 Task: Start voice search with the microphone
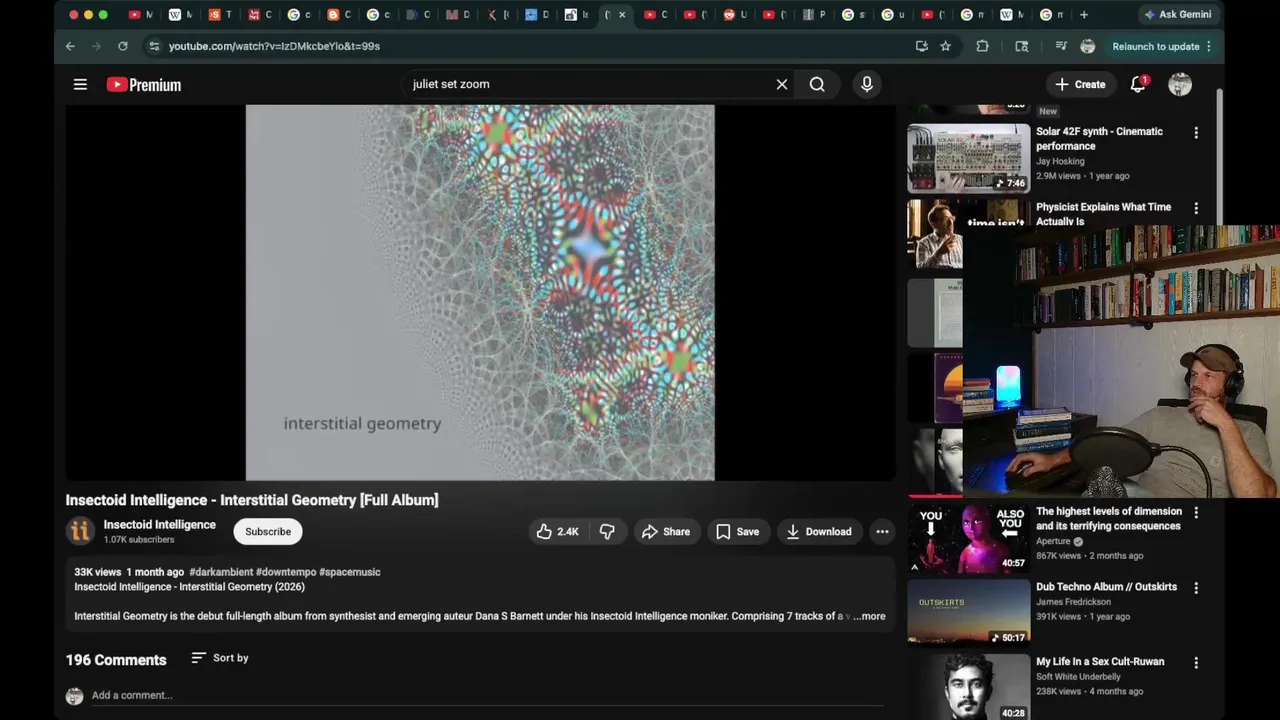tap(867, 85)
